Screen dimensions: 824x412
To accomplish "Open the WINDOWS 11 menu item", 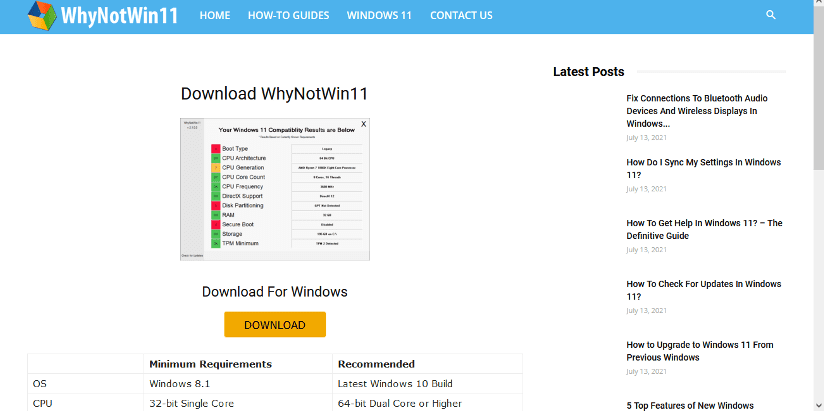I will pyautogui.click(x=379, y=16).
